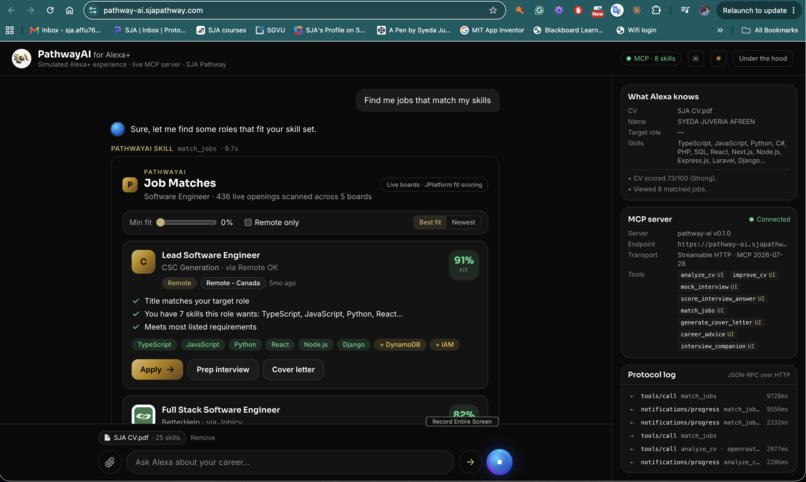Click the Min fit slider track

tap(187, 223)
